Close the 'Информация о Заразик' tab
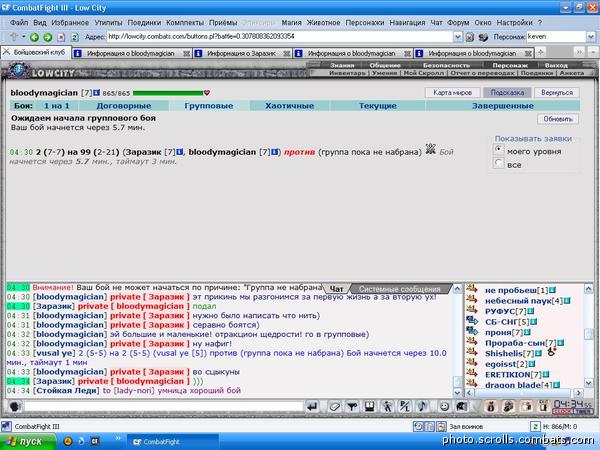Screen dimensions: 600x450 tap(287, 54)
